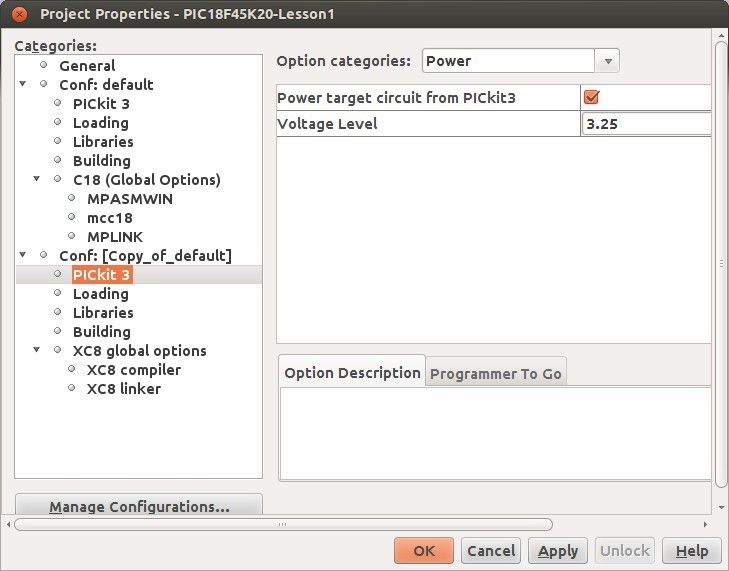The height and width of the screenshot is (571, 729).
Task: Click the vertical scrollbar up arrow
Action: (721, 35)
